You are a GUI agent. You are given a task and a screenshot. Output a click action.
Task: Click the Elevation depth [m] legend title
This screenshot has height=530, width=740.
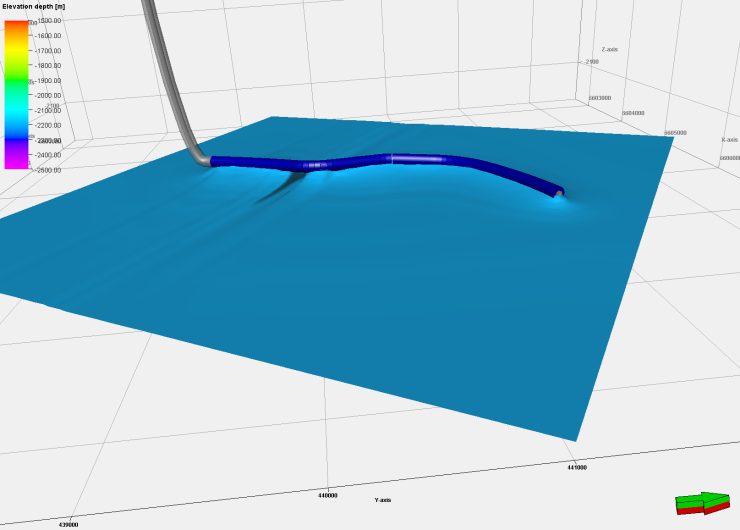(34, 8)
